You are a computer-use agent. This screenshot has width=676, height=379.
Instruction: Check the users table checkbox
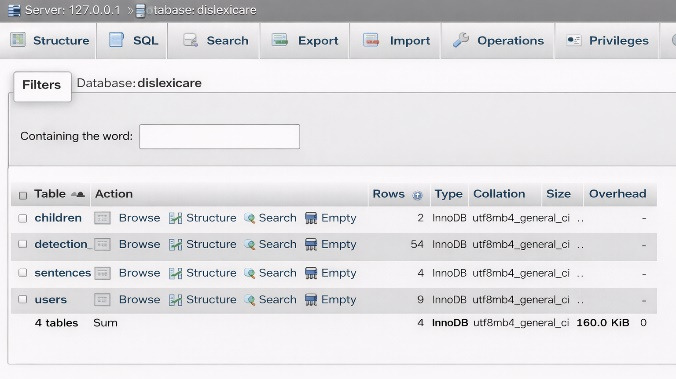[x=23, y=299]
